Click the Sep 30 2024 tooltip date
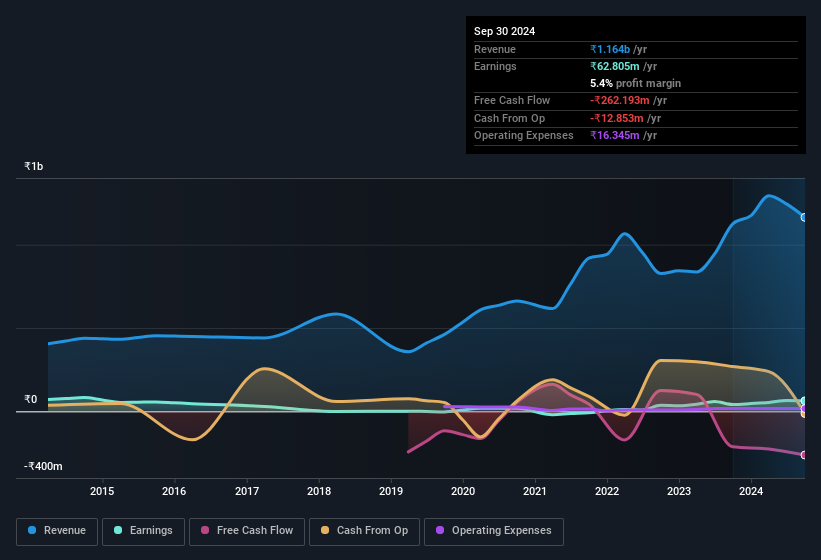Image resolution: width=821 pixels, height=560 pixels. (x=504, y=31)
